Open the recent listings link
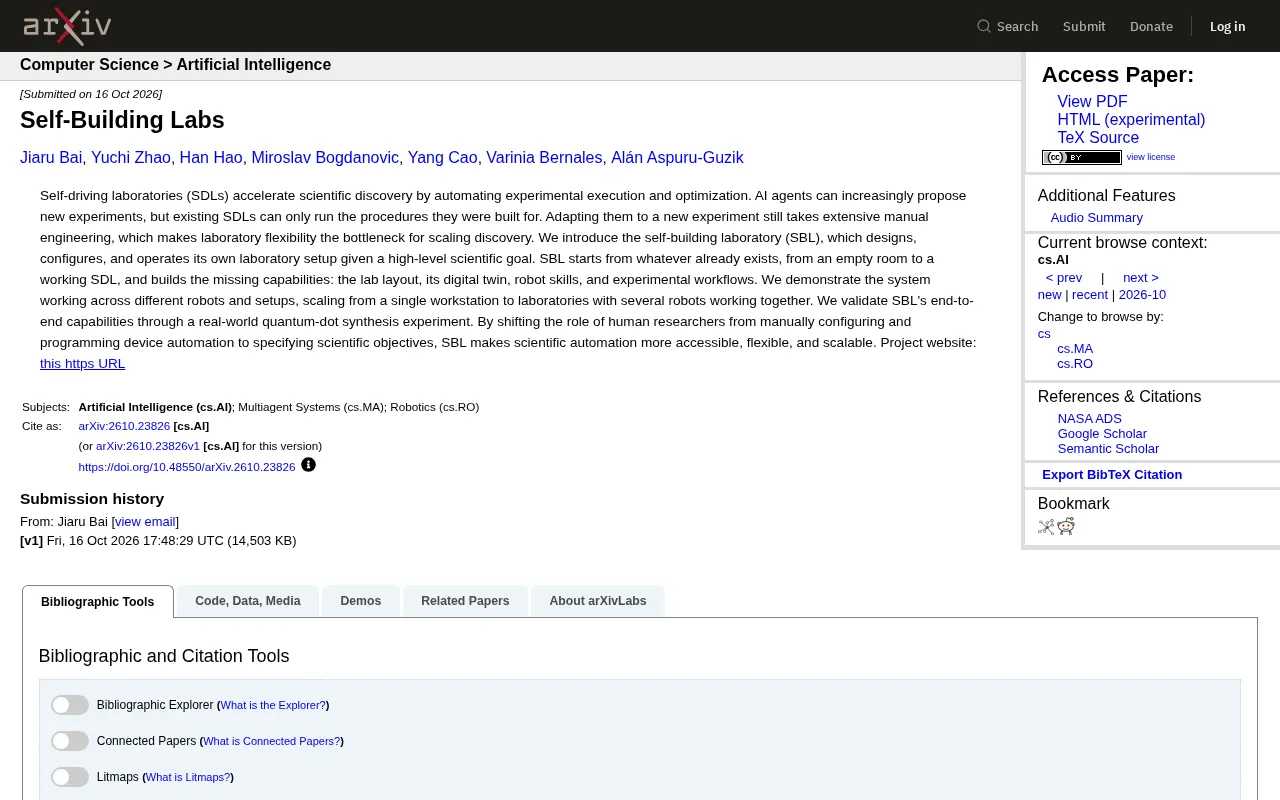The image size is (1280, 800). coord(1090,295)
